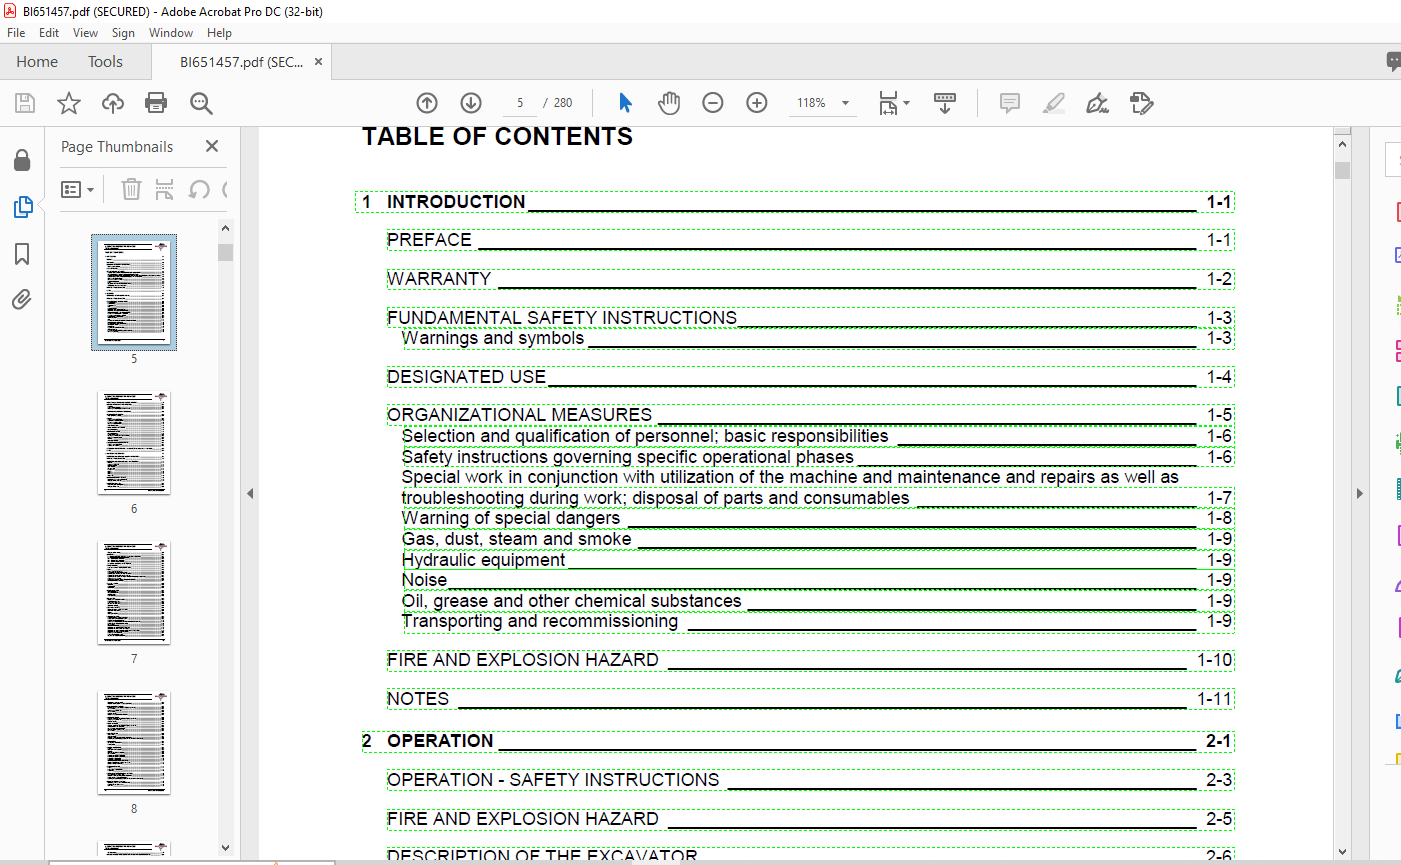
Task: Print the document
Action: pyautogui.click(x=156, y=103)
